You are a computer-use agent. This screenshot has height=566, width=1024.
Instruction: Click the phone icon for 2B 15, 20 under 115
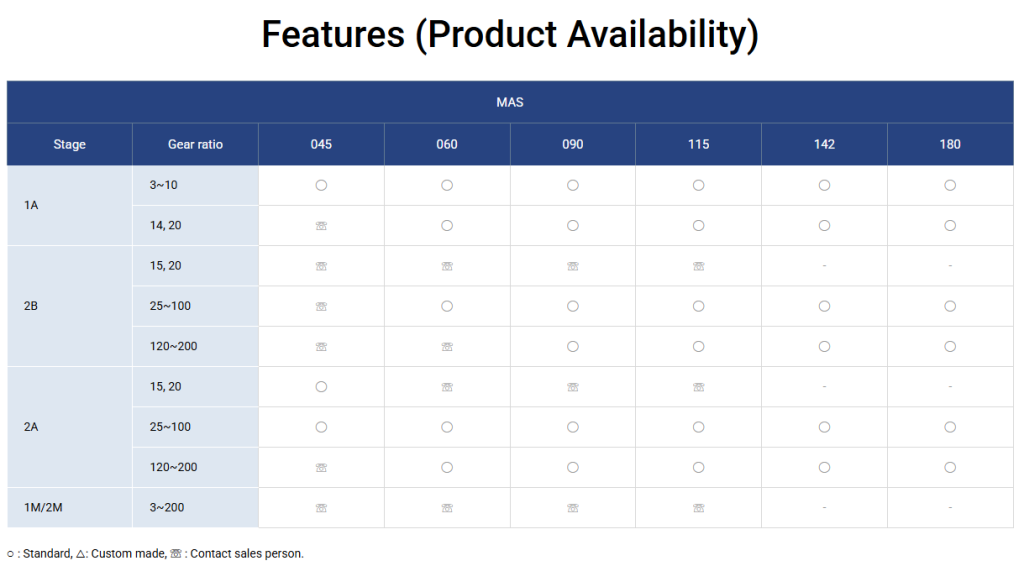click(698, 266)
